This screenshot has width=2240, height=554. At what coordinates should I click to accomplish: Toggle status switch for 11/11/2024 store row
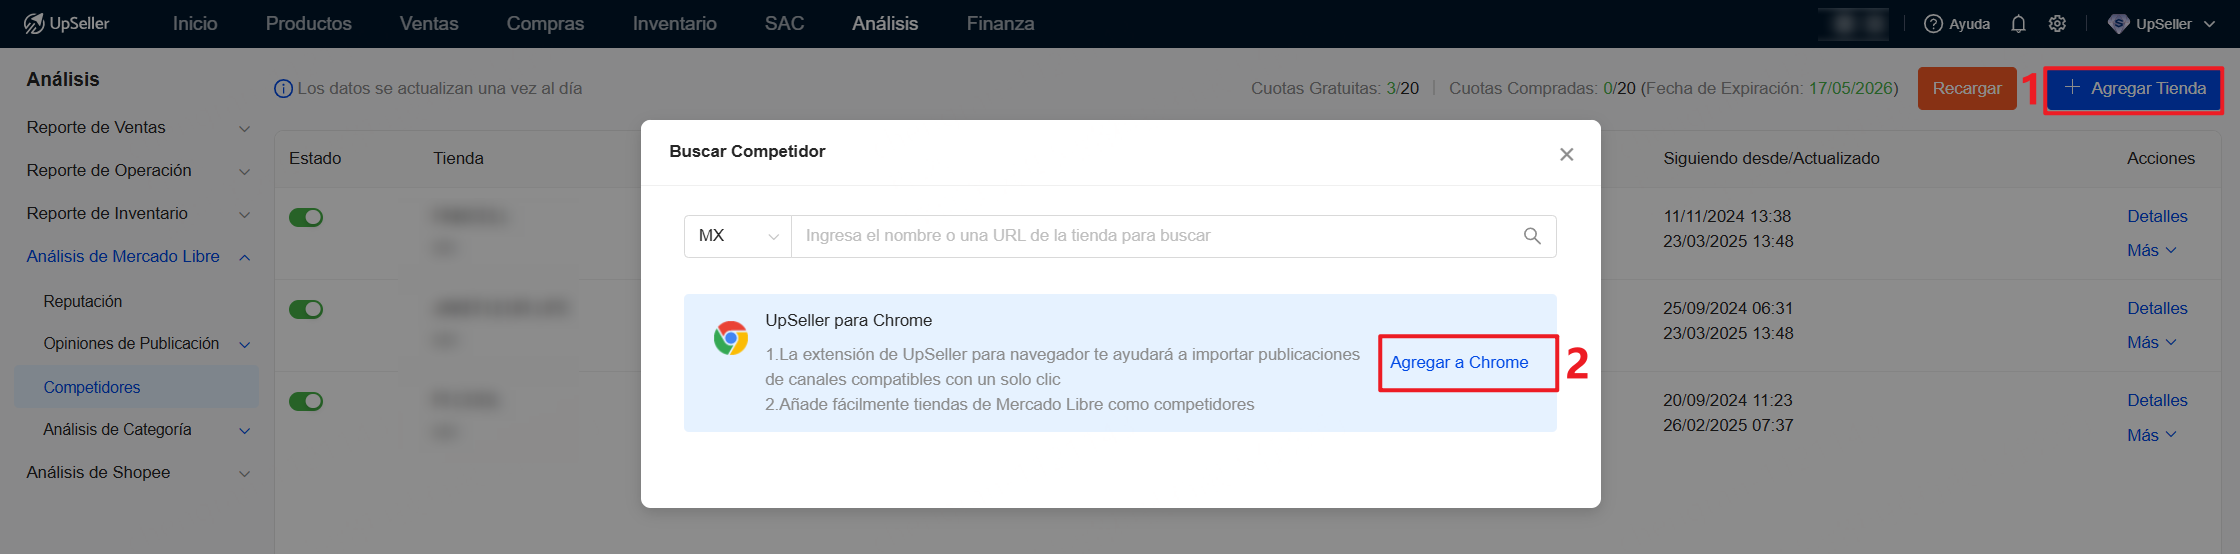306,217
